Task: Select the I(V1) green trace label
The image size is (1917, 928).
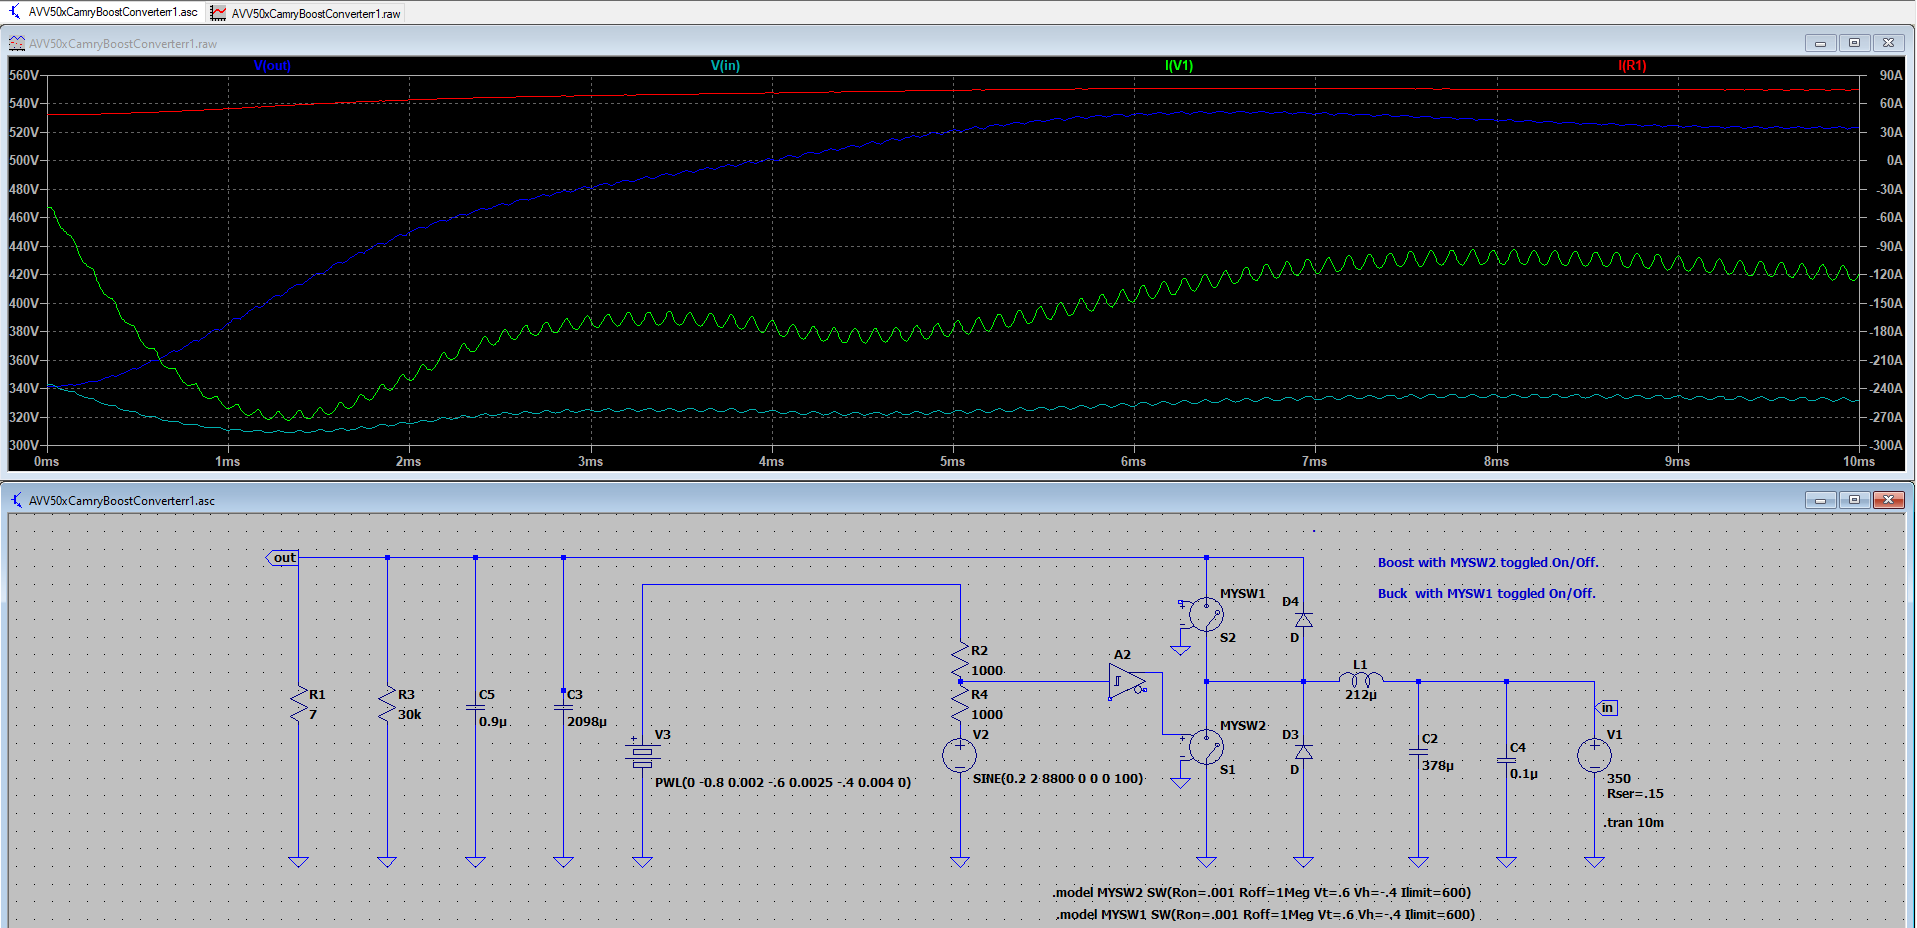Action: click(x=1178, y=66)
